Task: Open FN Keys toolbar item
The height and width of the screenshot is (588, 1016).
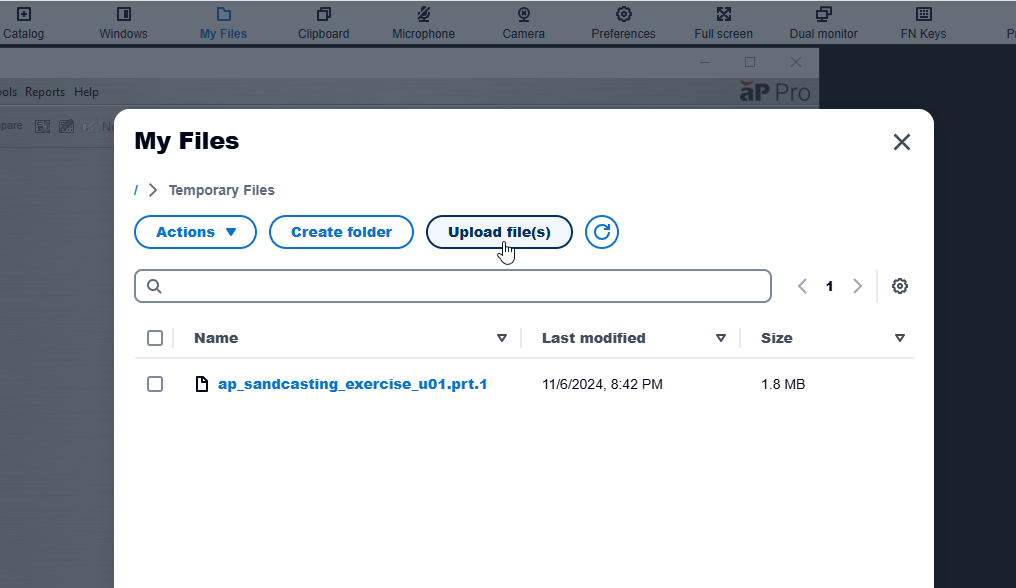Action: 923,23
